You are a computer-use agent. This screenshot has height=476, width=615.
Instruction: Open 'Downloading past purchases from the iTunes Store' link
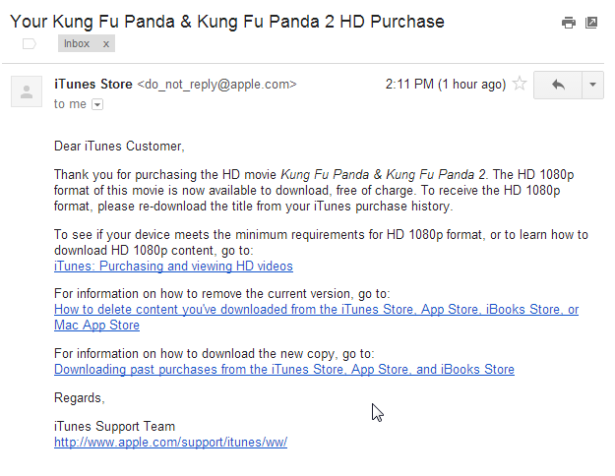click(284, 369)
